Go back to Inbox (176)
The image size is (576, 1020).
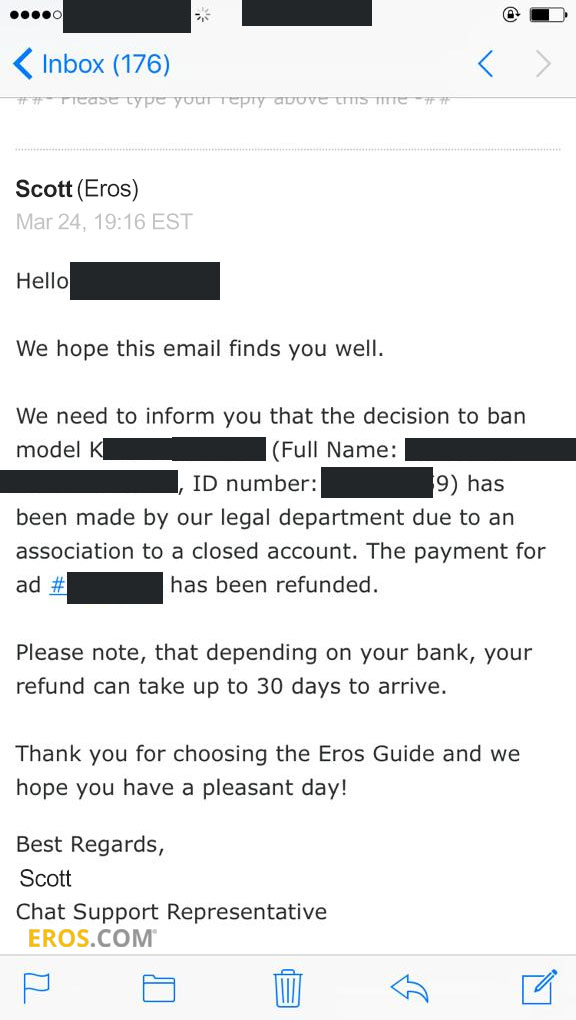[92, 64]
